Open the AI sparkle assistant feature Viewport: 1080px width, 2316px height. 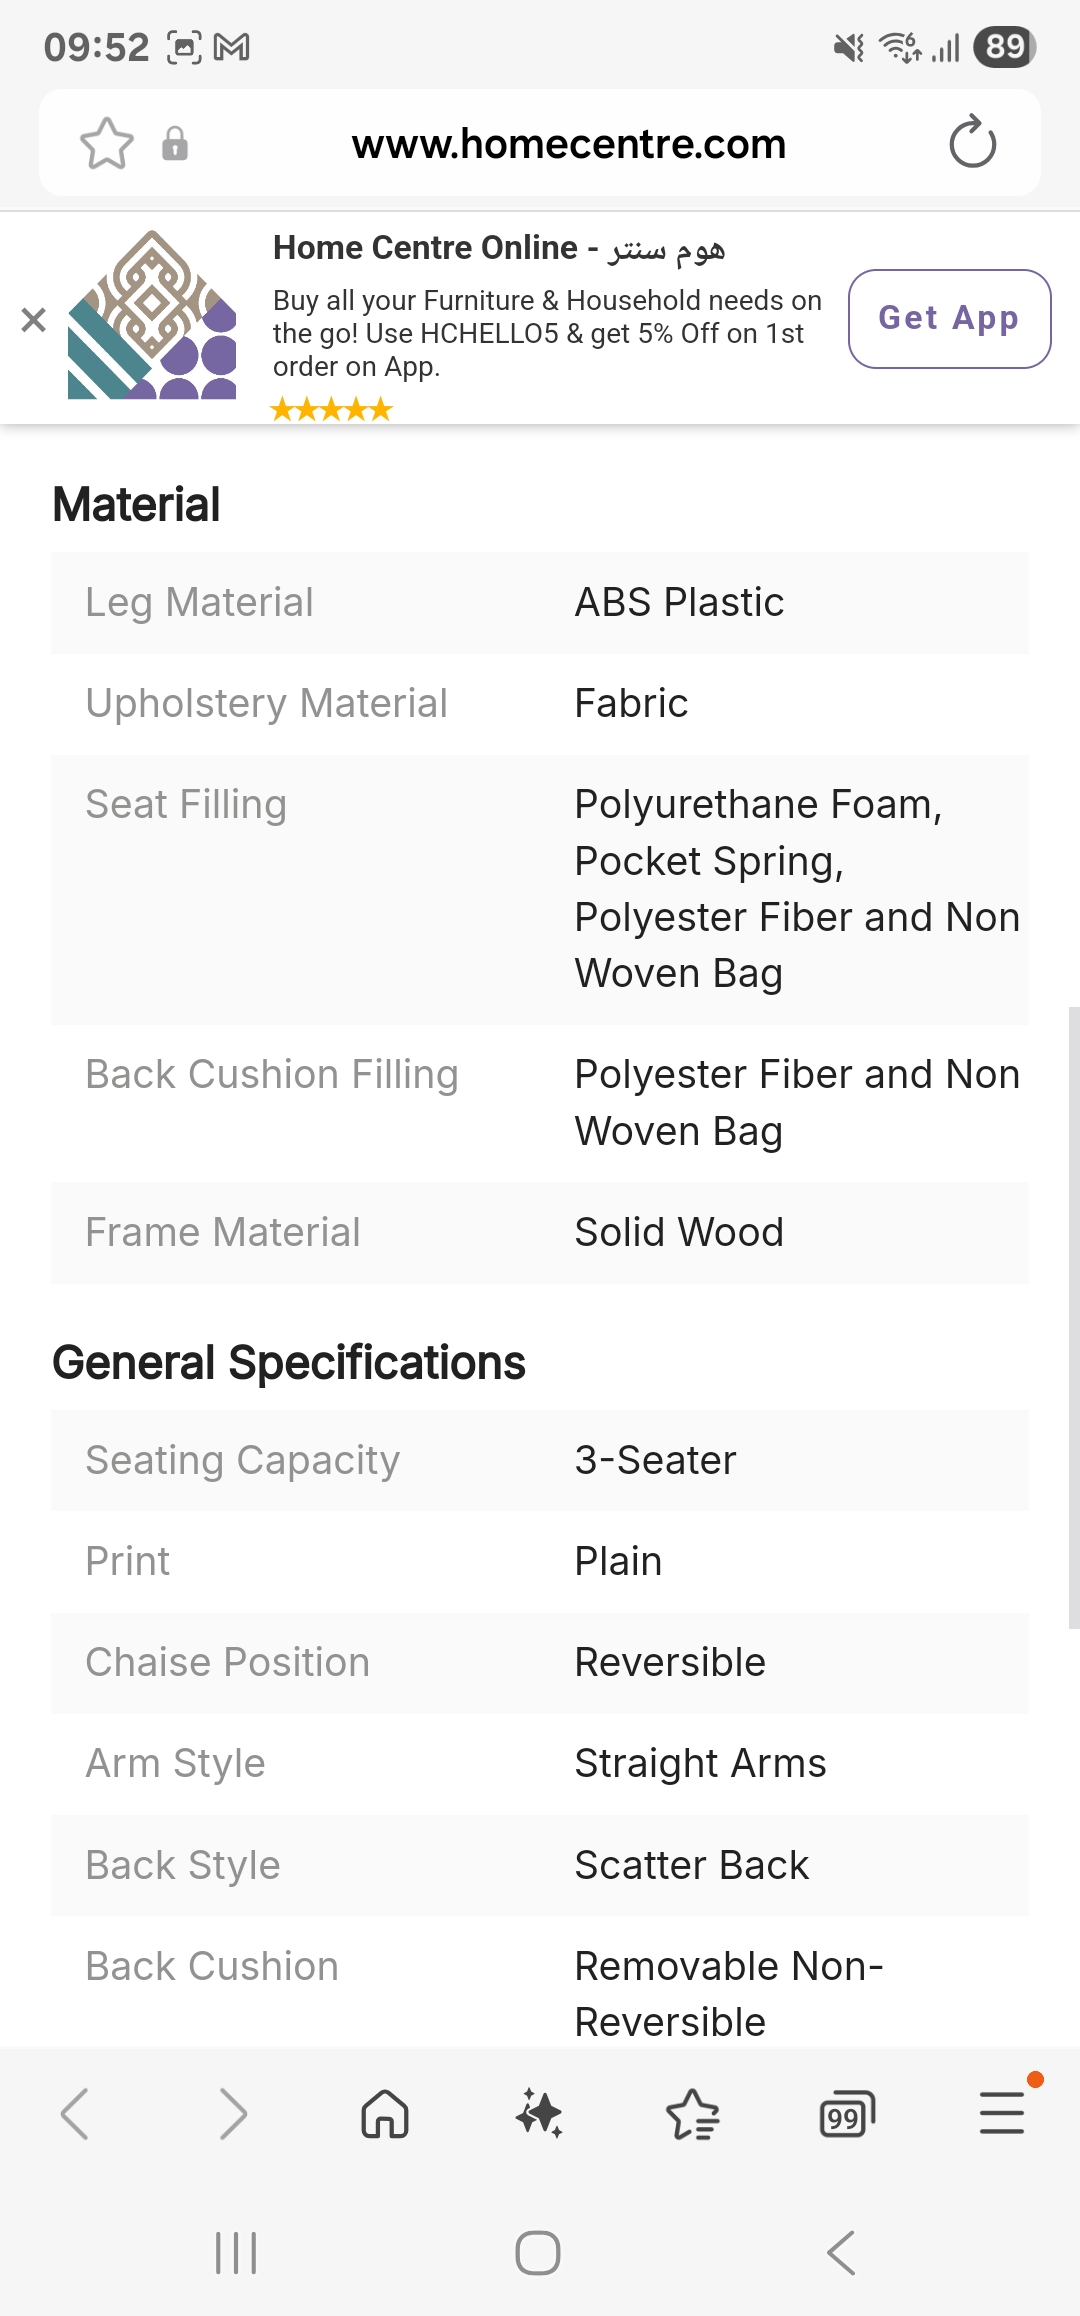click(540, 2114)
